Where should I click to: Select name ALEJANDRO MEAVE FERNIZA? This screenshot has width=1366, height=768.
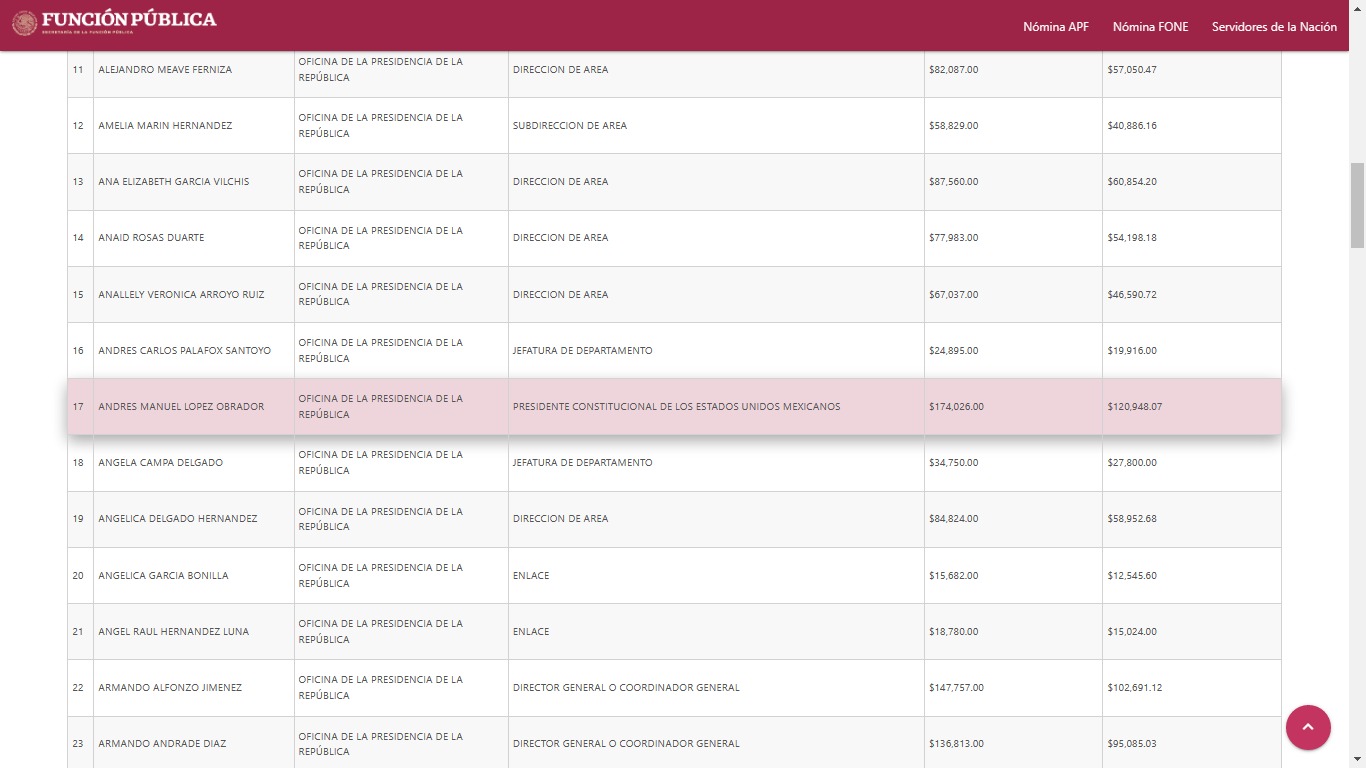pyautogui.click(x=165, y=70)
